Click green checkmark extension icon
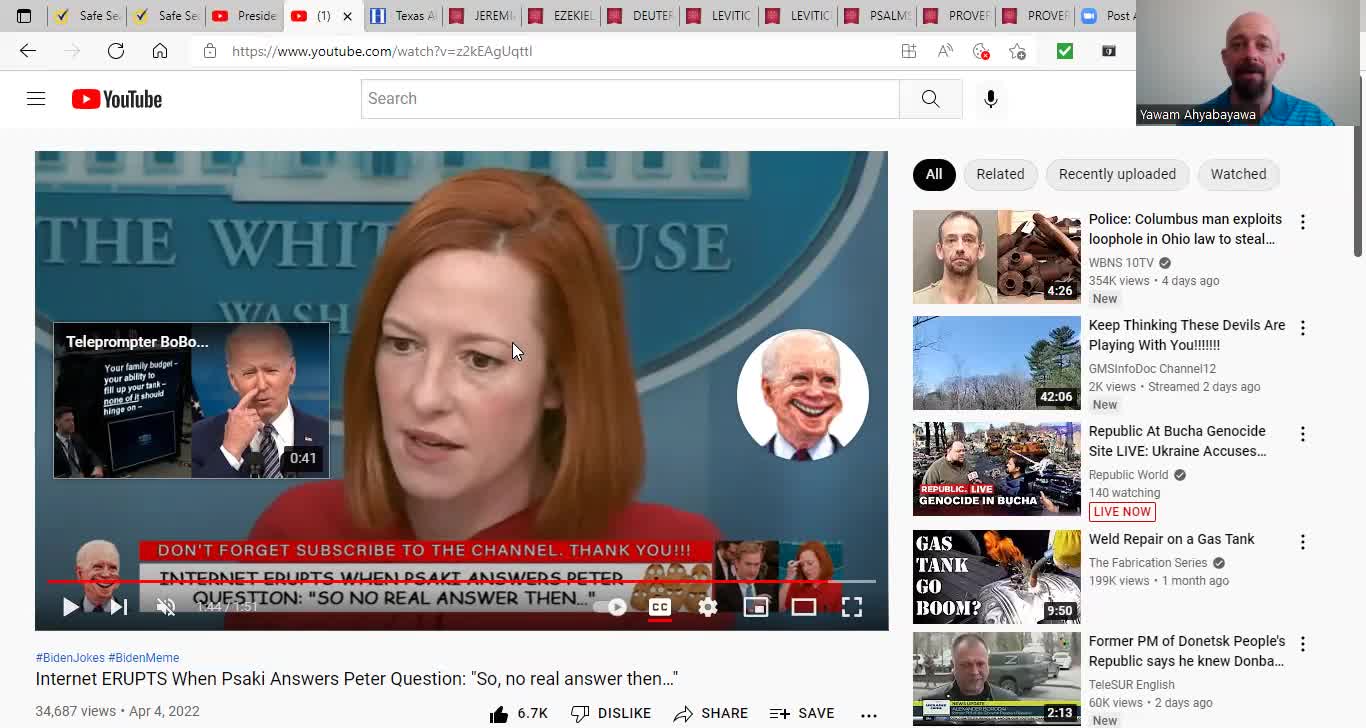This screenshot has width=1366, height=728. (1065, 51)
